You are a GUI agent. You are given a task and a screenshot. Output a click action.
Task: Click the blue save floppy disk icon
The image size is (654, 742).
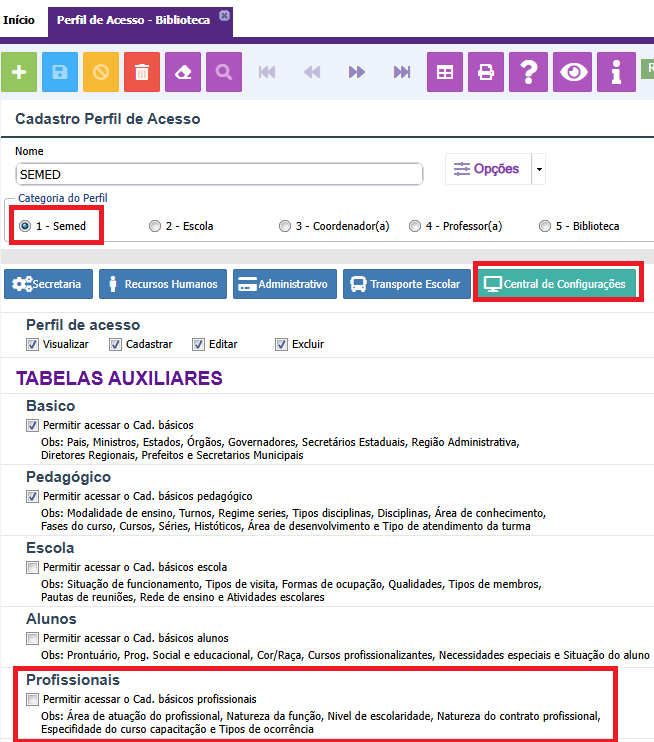(x=60, y=72)
